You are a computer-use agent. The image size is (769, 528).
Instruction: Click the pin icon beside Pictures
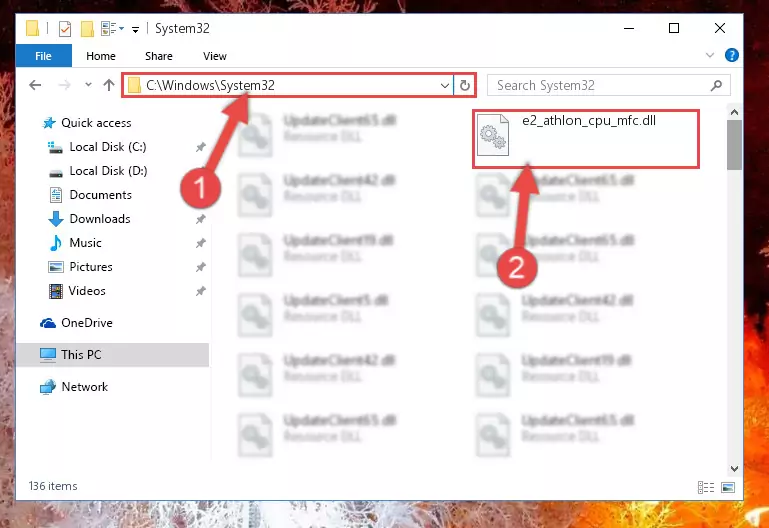pyautogui.click(x=201, y=267)
